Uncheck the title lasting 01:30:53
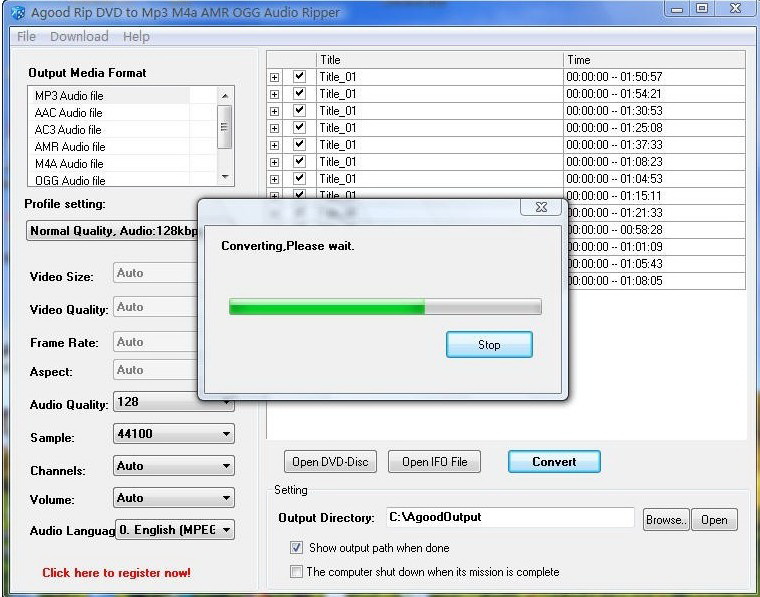The width and height of the screenshot is (760, 597). pyautogui.click(x=300, y=110)
